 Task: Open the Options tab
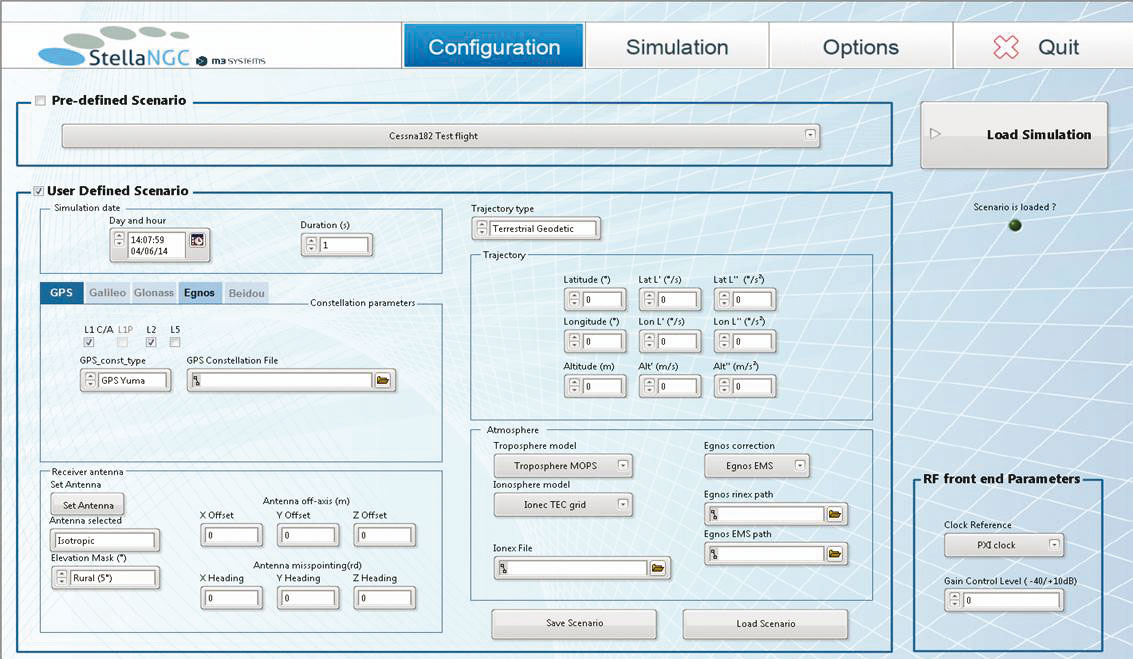click(861, 46)
